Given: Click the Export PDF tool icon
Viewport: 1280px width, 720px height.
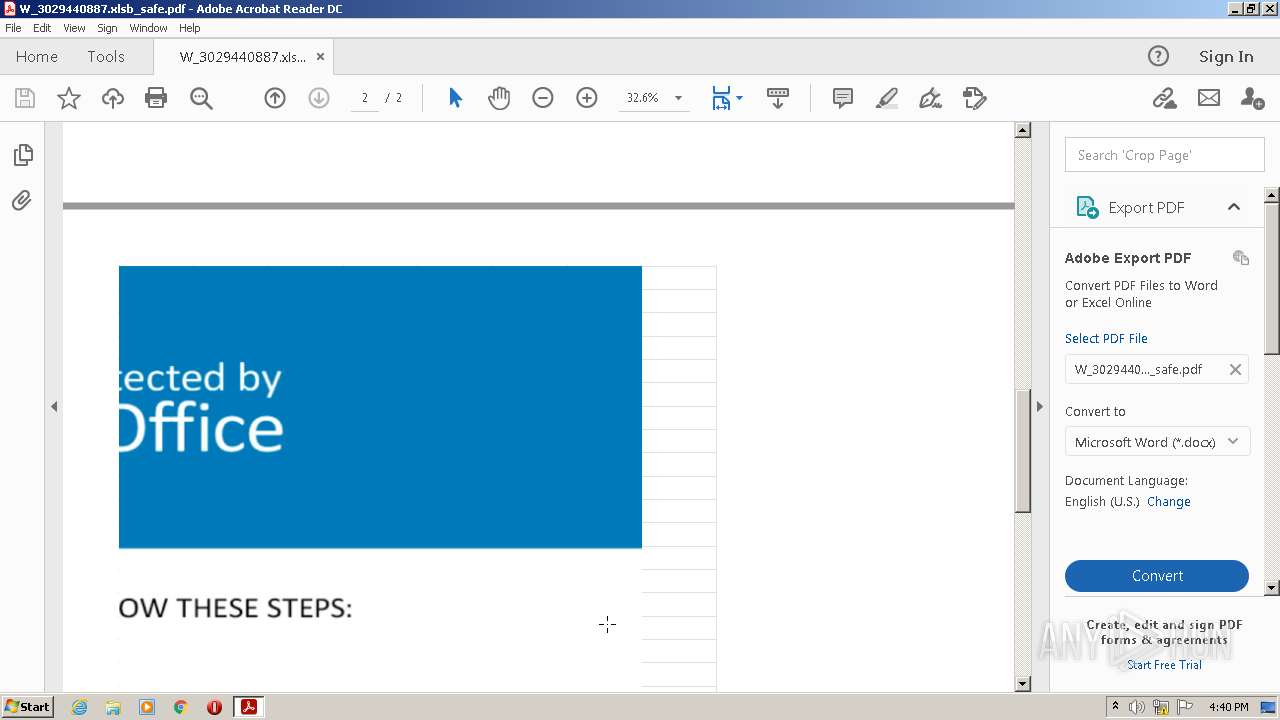Looking at the screenshot, I should point(1087,207).
